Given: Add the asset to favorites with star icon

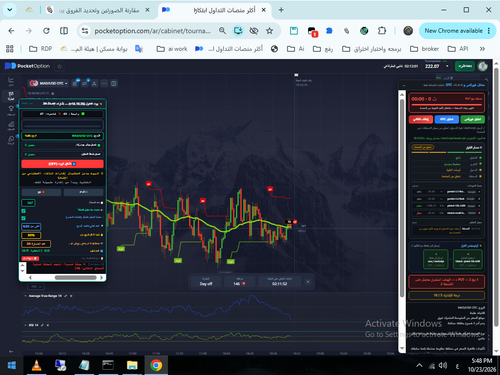Looking at the screenshot, I should tap(59, 66).
